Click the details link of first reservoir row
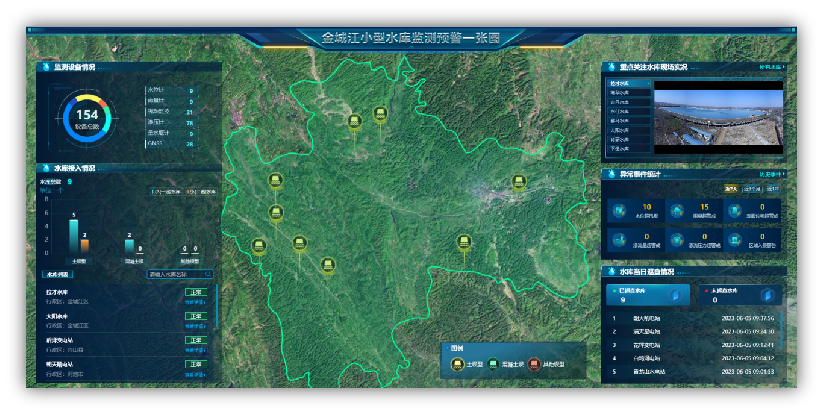824x415 pixels. [x=195, y=300]
